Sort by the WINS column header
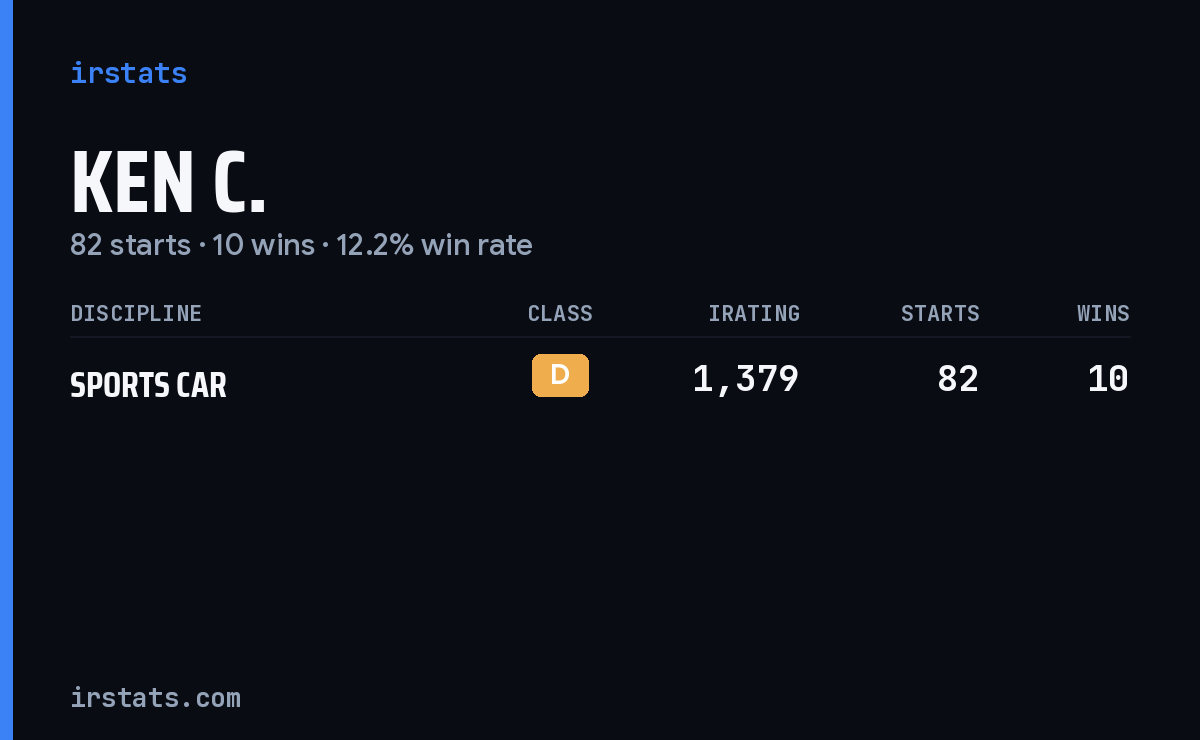1200x740 pixels. click(x=1103, y=313)
